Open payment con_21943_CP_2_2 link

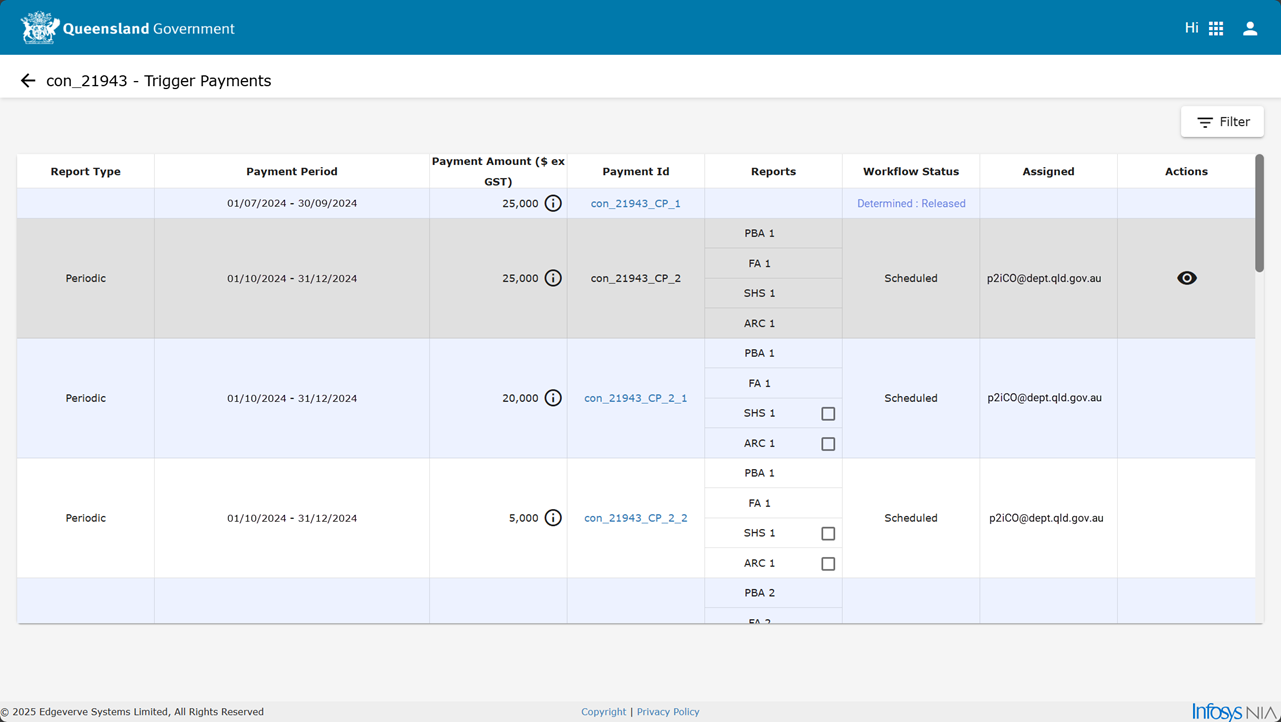(636, 518)
